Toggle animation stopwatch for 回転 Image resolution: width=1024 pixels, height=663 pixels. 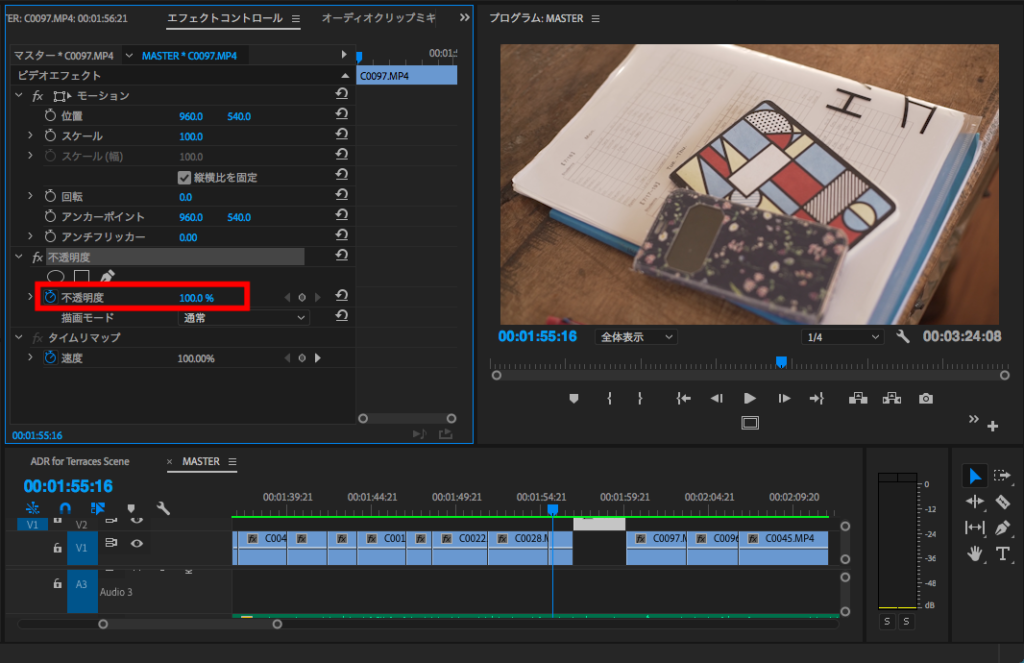pyautogui.click(x=50, y=197)
